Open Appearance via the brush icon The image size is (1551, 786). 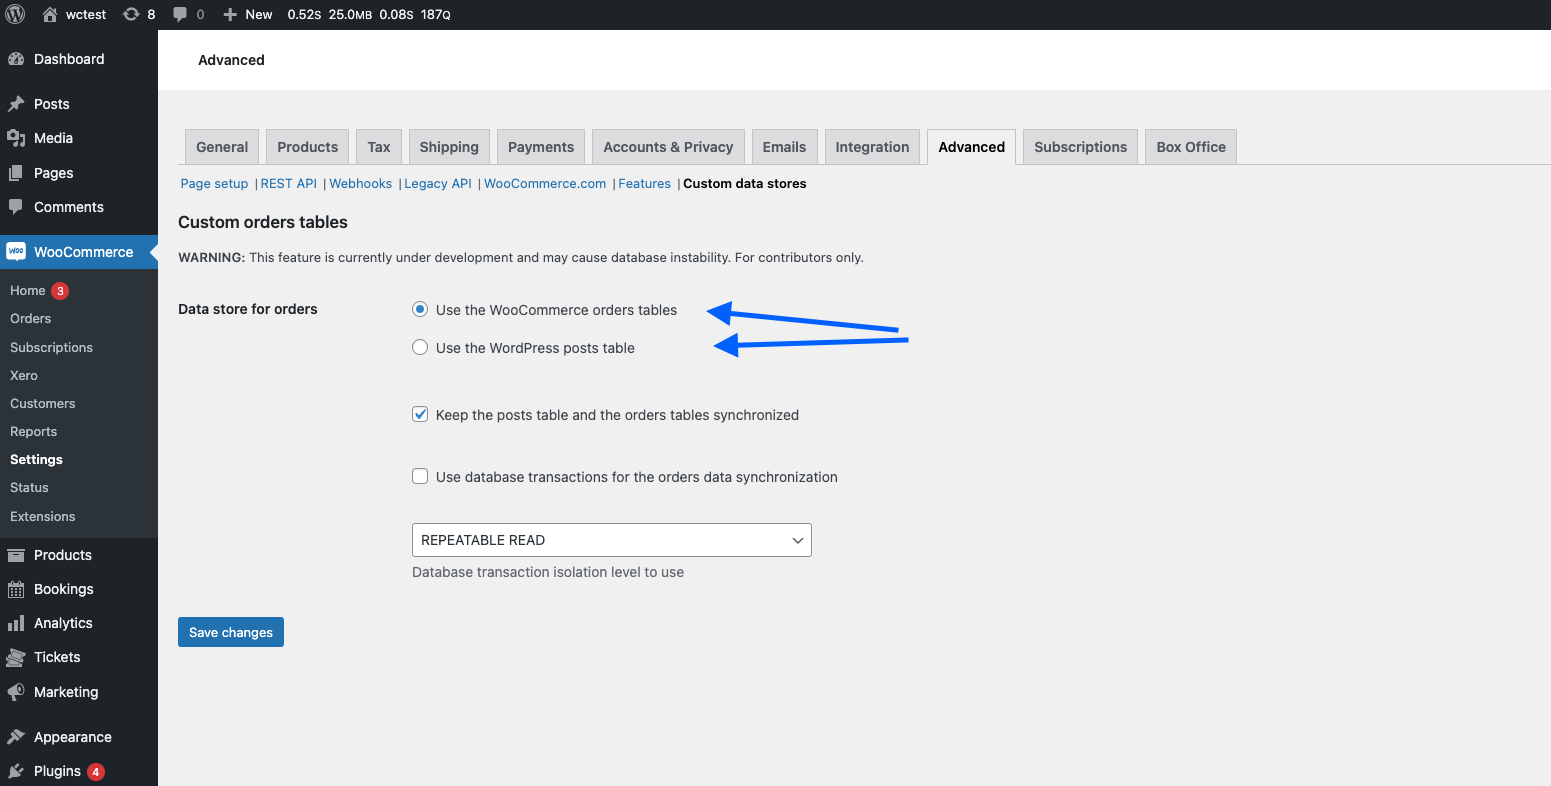tap(17, 736)
